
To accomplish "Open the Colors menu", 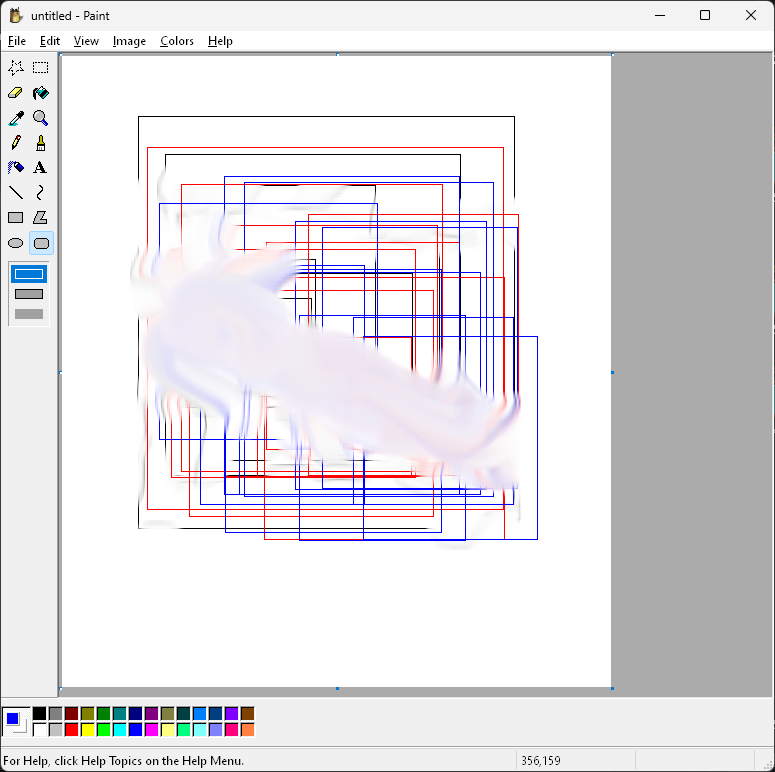I will point(176,41).
